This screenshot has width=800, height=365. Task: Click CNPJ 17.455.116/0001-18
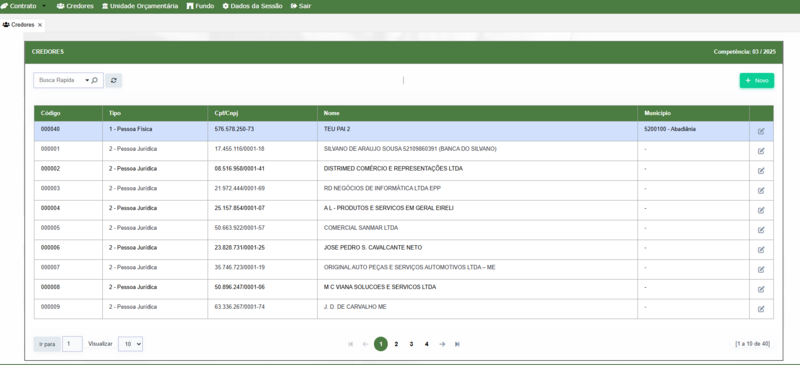tap(239, 149)
